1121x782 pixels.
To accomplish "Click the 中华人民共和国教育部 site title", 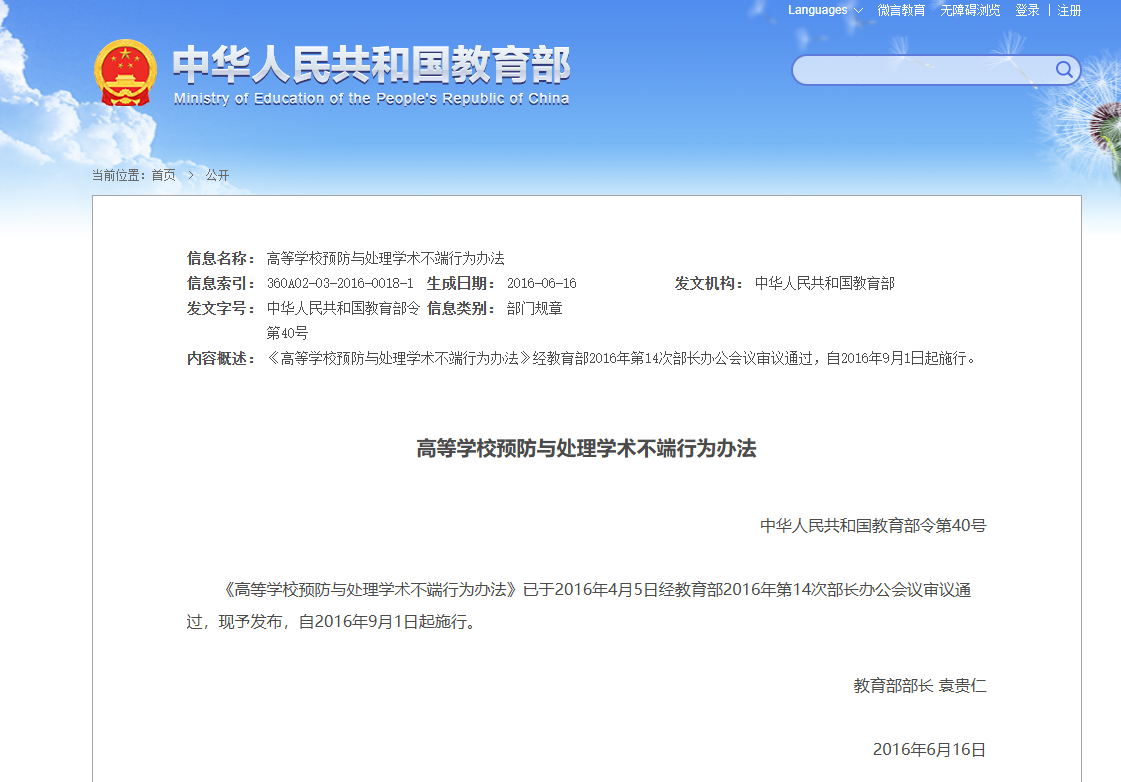I will (x=371, y=65).
